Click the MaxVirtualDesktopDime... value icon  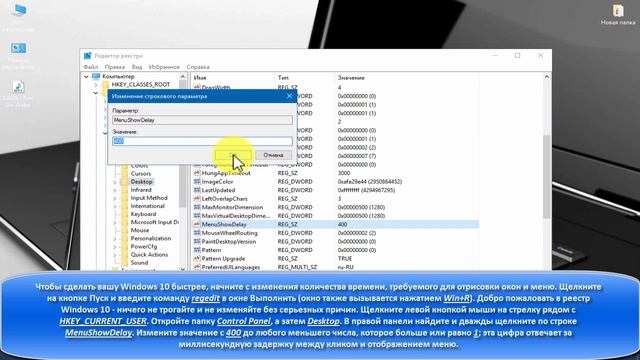click(x=197, y=216)
